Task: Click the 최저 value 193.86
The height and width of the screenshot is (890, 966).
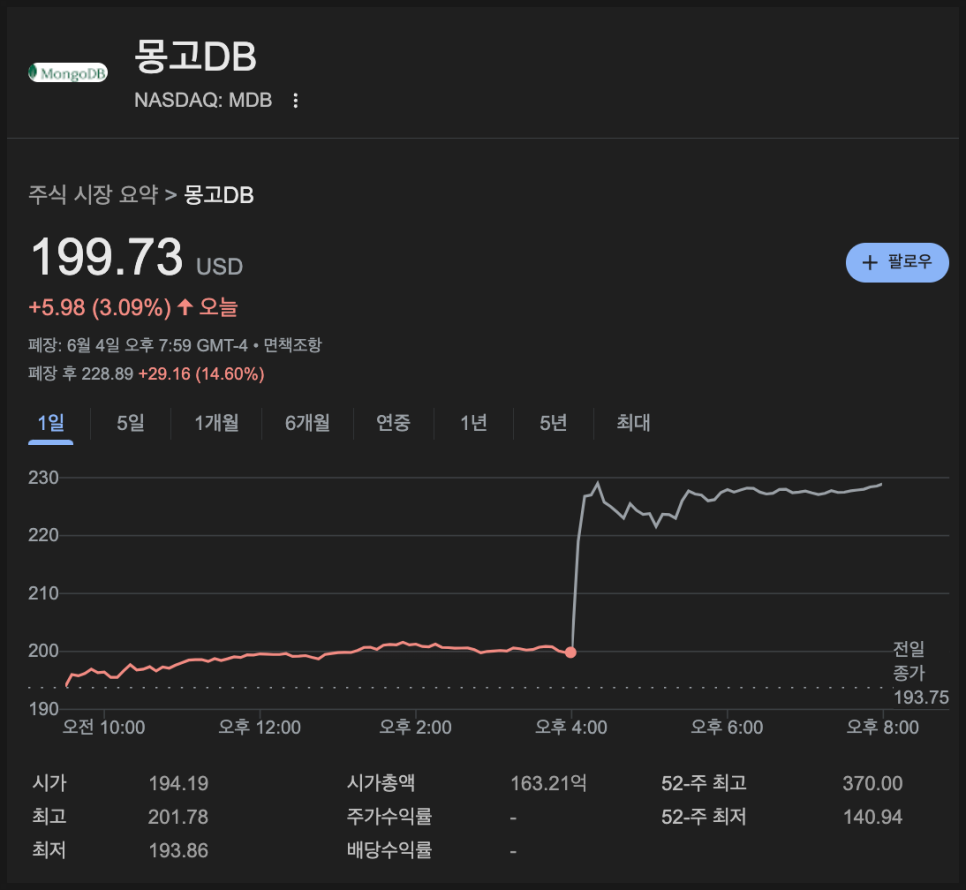Action: 179,851
